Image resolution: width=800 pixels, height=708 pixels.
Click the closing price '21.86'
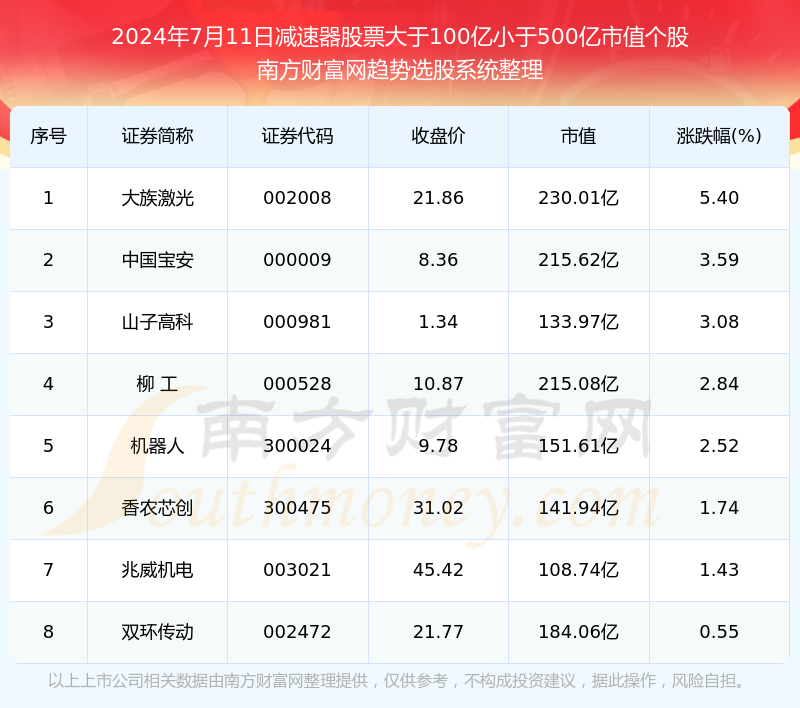coord(438,198)
